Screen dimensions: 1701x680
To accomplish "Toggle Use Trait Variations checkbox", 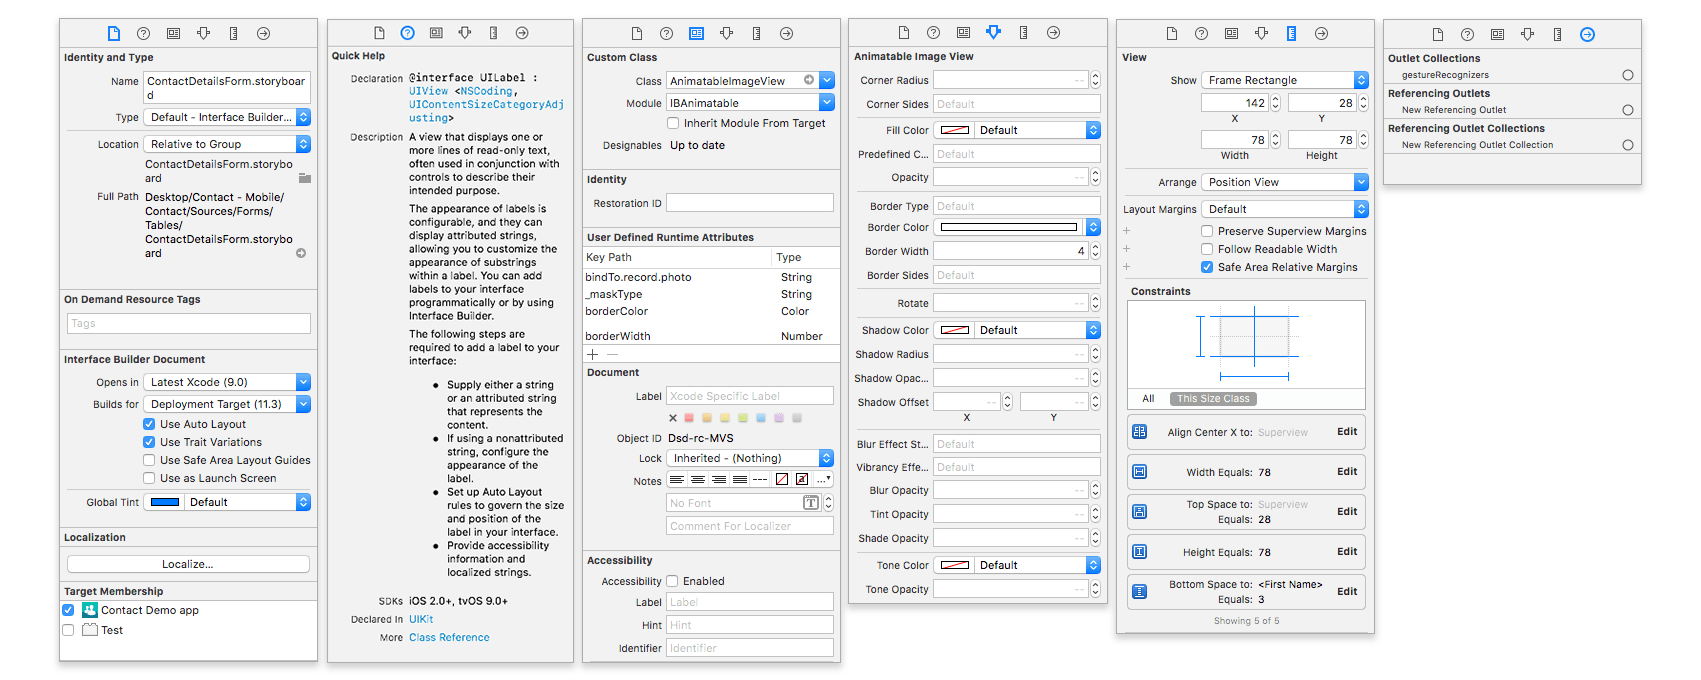I will pos(149,442).
